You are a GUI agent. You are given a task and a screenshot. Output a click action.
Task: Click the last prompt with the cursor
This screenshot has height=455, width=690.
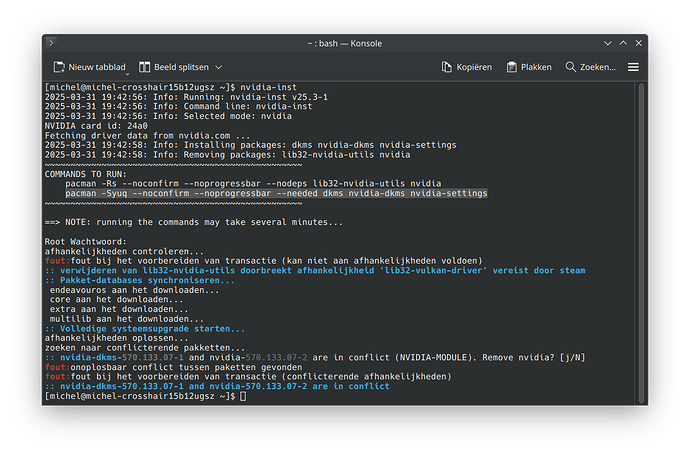(x=146, y=396)
